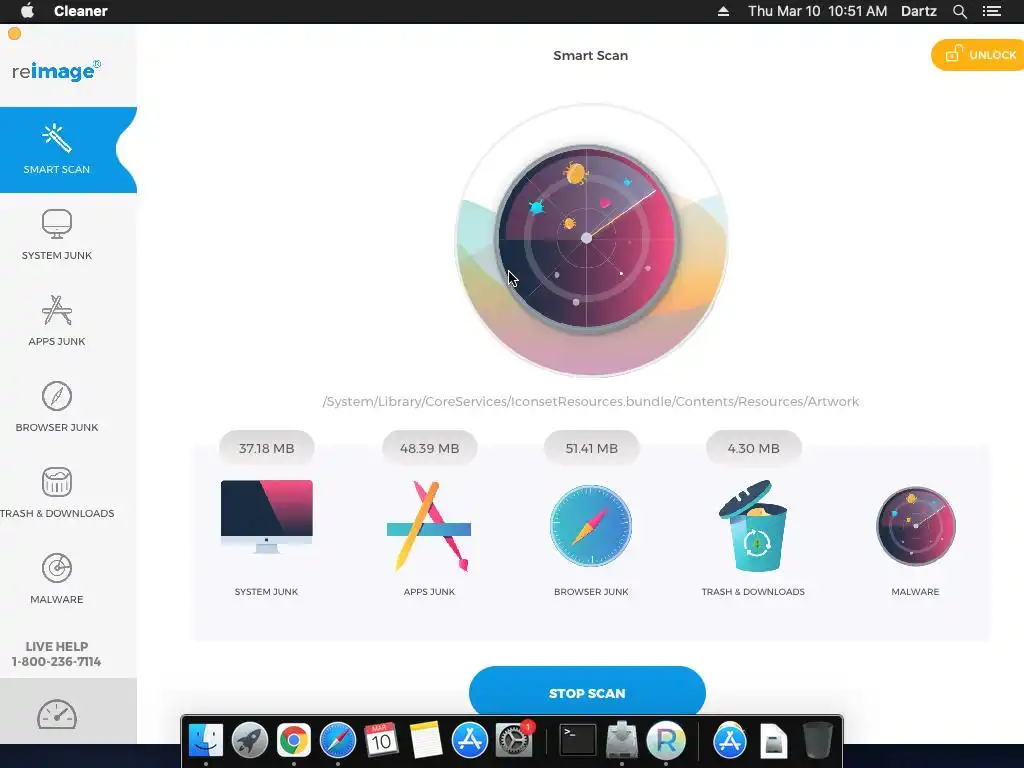Open the Apple menu
Viewport: 1024px width, 768px height.
(x=27, y=11)
